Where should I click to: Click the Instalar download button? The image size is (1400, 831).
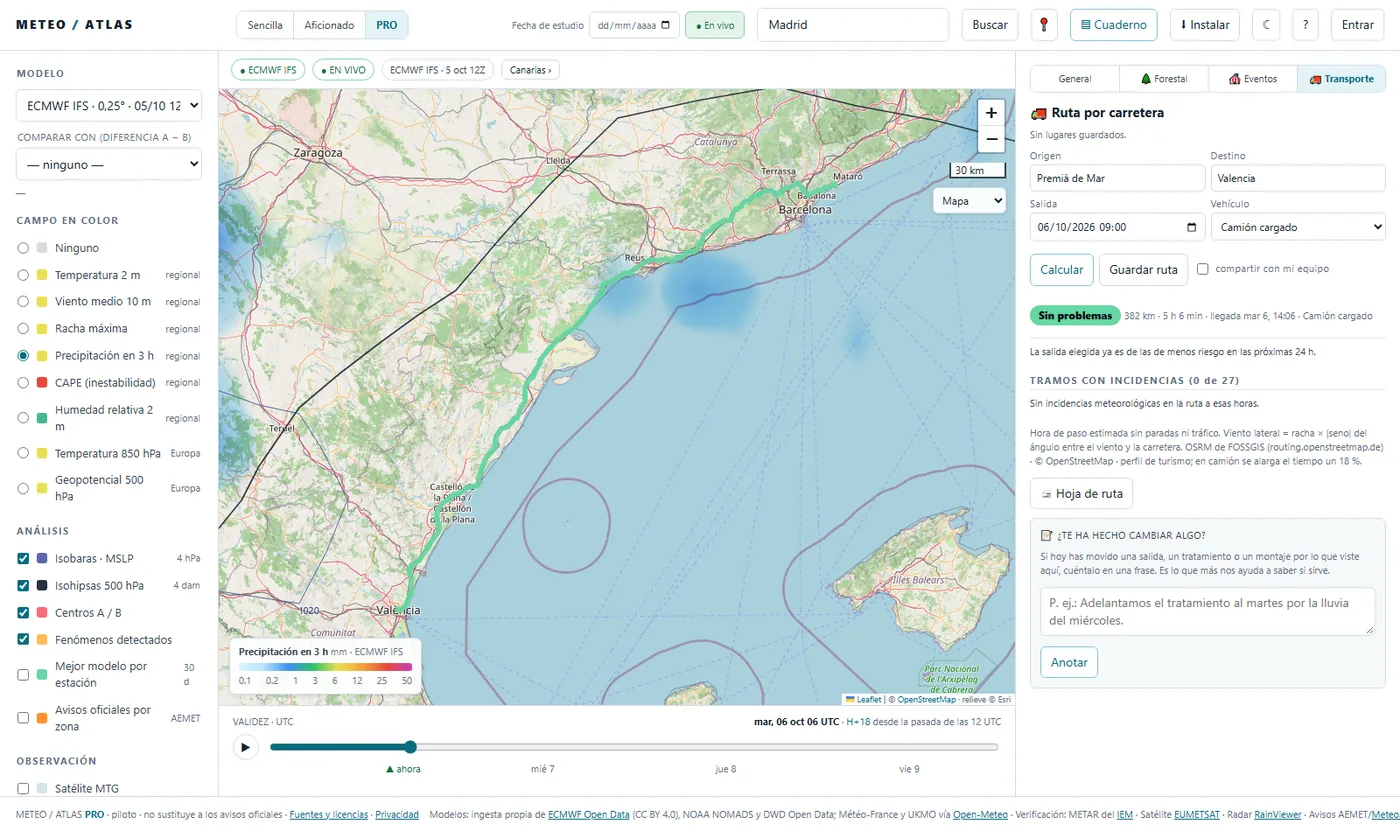[1204, 25]
